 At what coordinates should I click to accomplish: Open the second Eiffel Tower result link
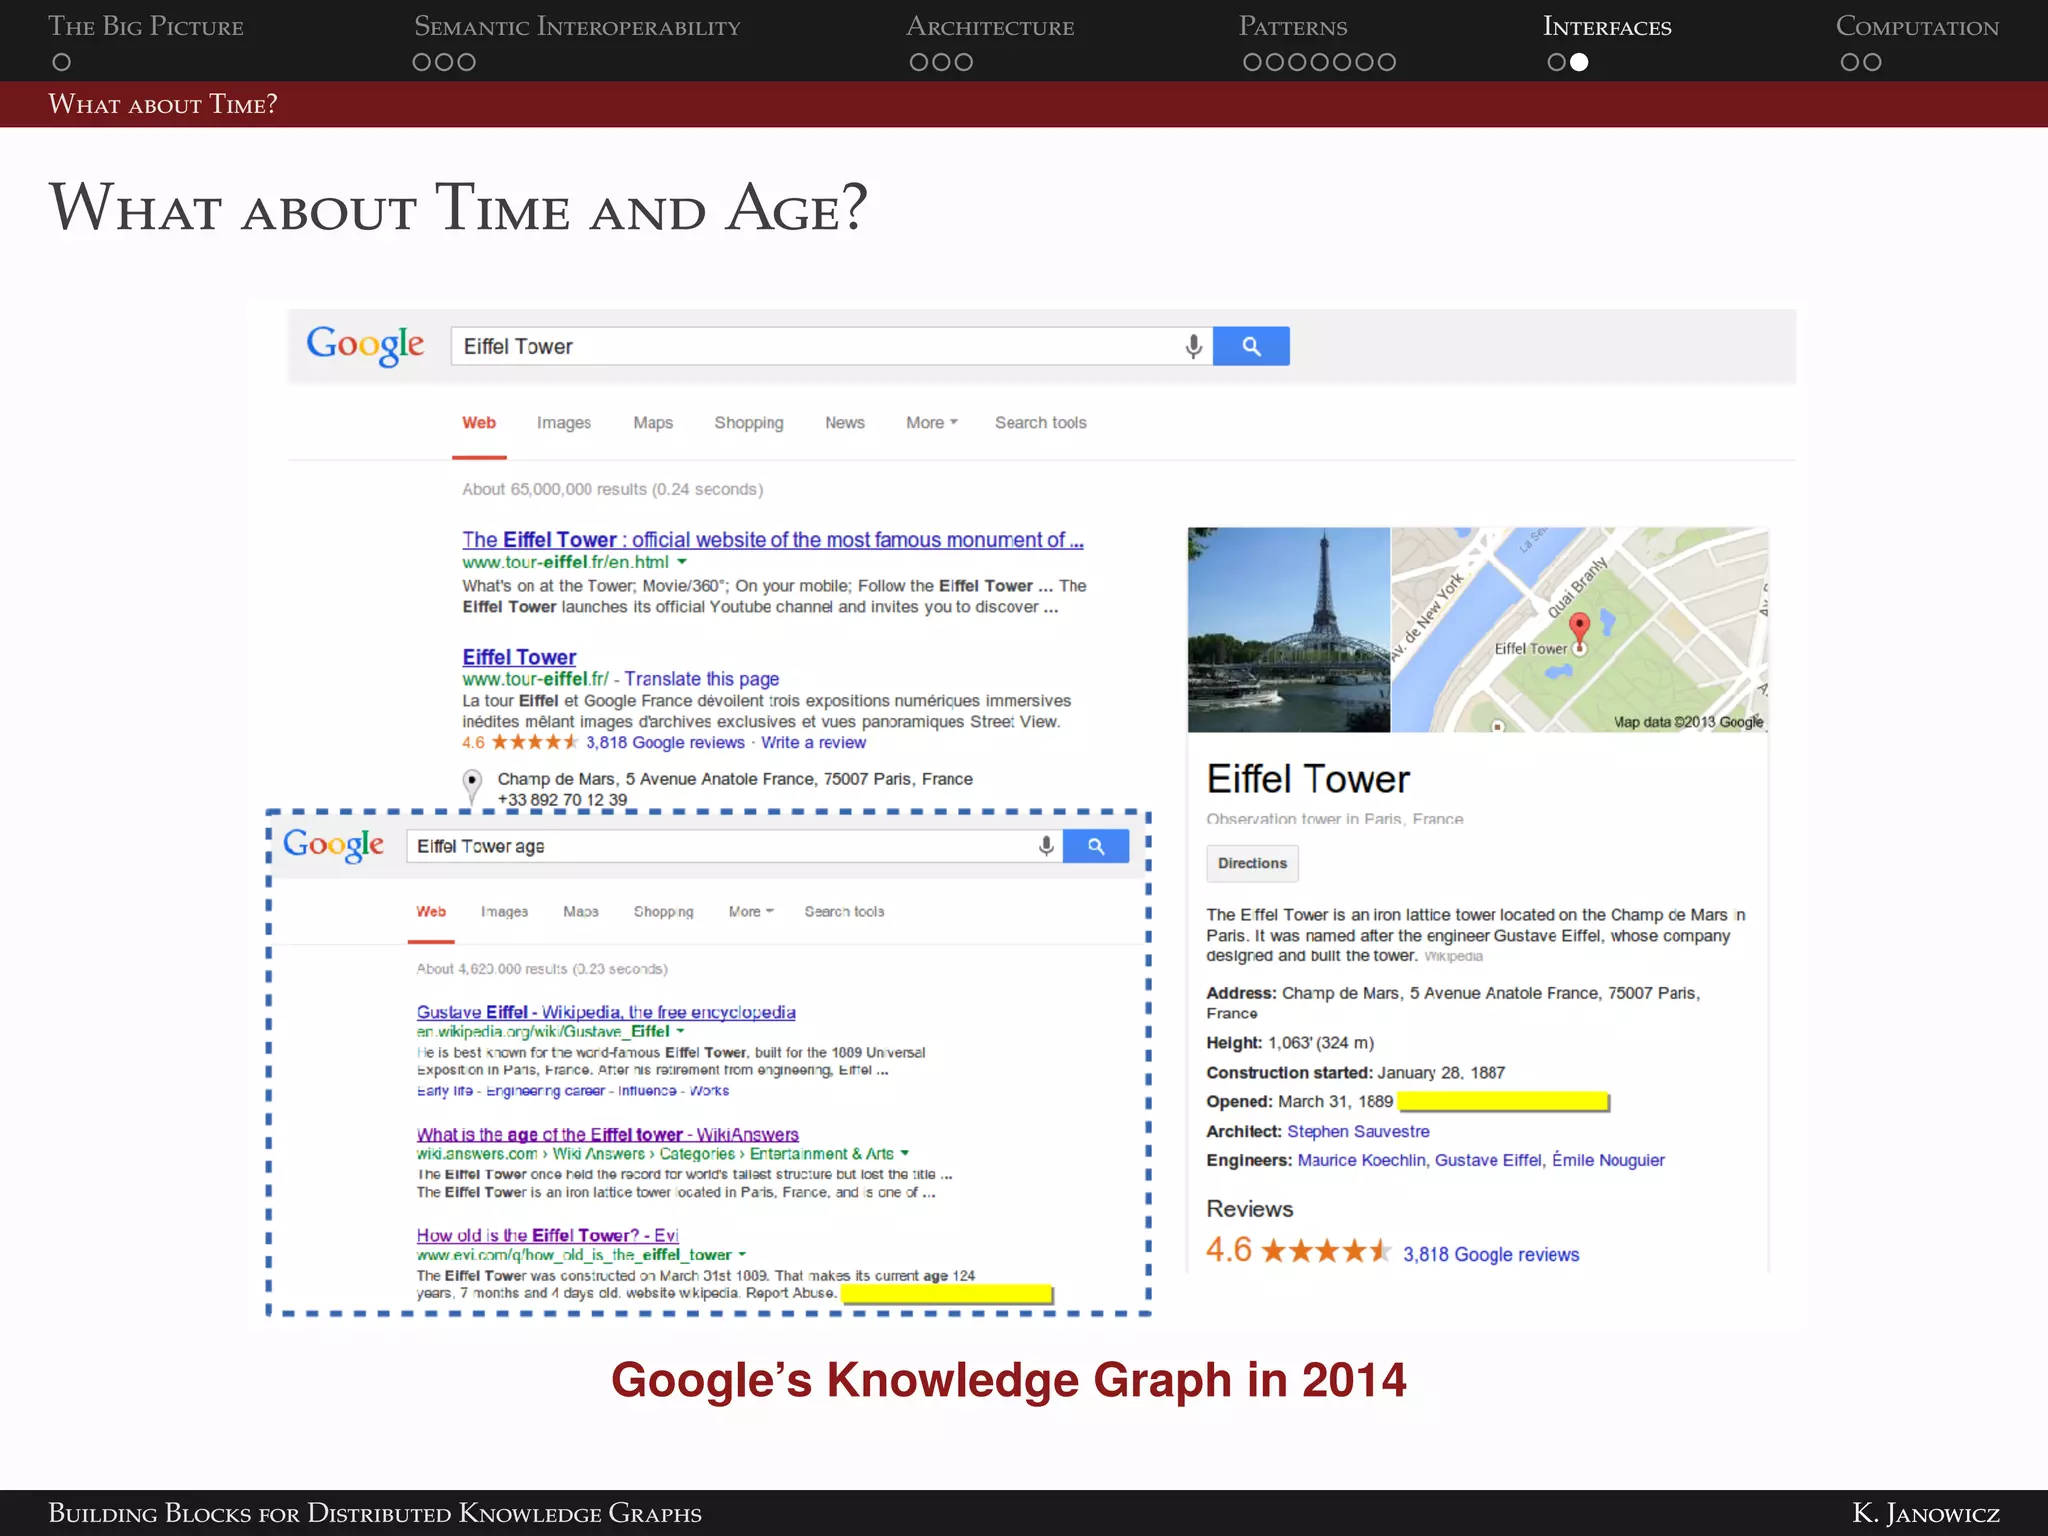tap(519, 657)
